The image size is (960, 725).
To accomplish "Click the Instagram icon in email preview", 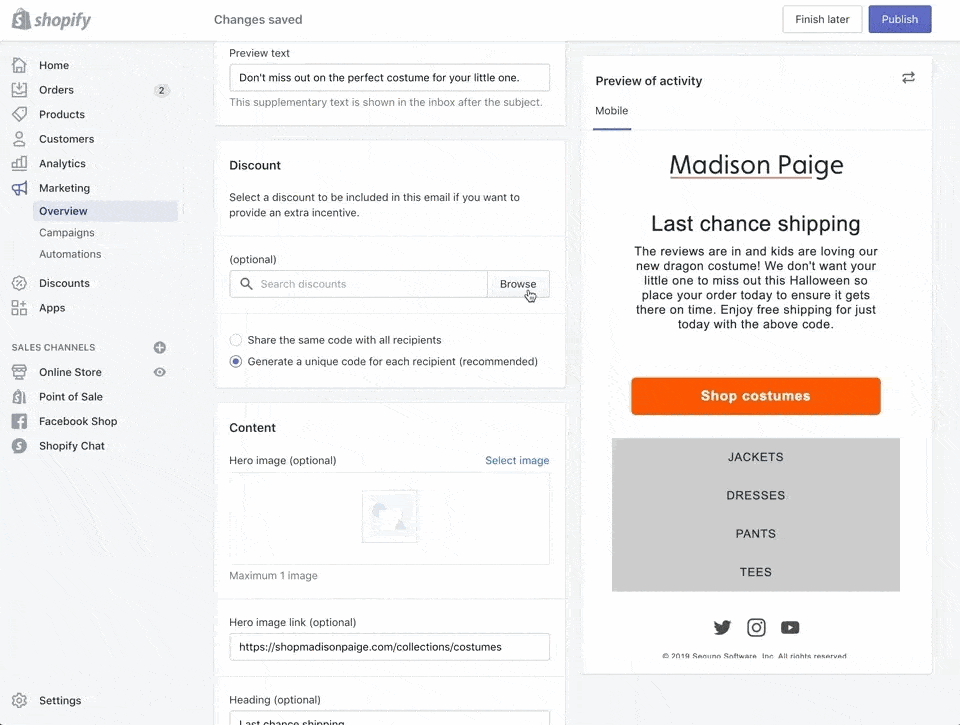I will pos(756,627).
